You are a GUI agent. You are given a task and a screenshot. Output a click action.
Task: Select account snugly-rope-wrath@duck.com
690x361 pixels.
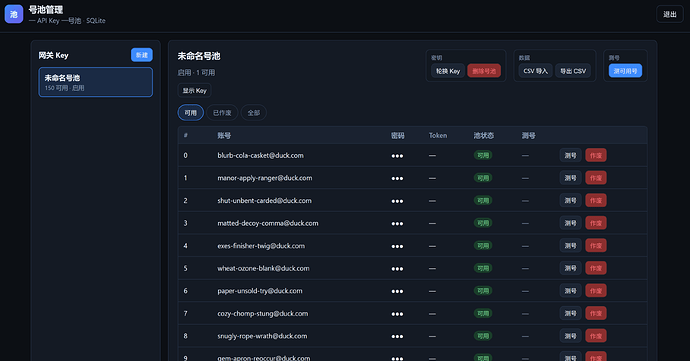click(x=262, y=336)
